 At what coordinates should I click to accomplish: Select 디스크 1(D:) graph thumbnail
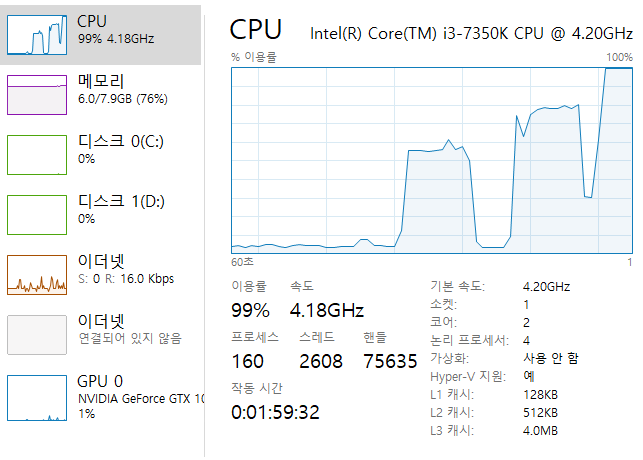pos(37,215)
